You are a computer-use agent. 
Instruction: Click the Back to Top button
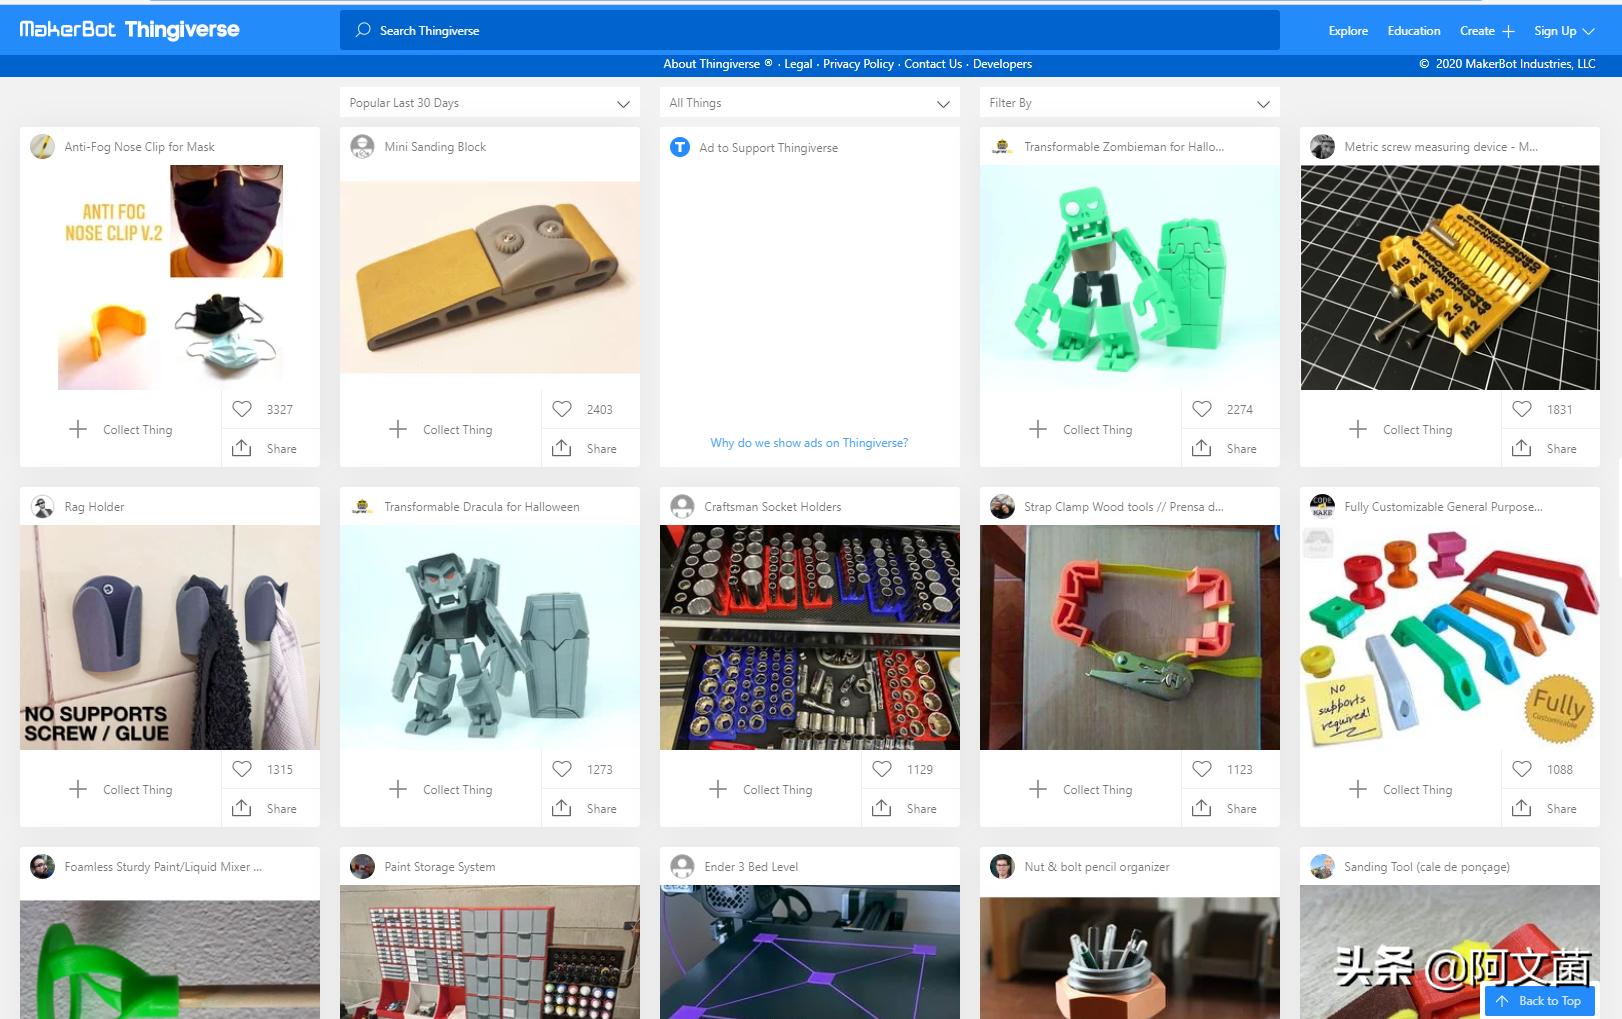(x=1539, y=1000)
